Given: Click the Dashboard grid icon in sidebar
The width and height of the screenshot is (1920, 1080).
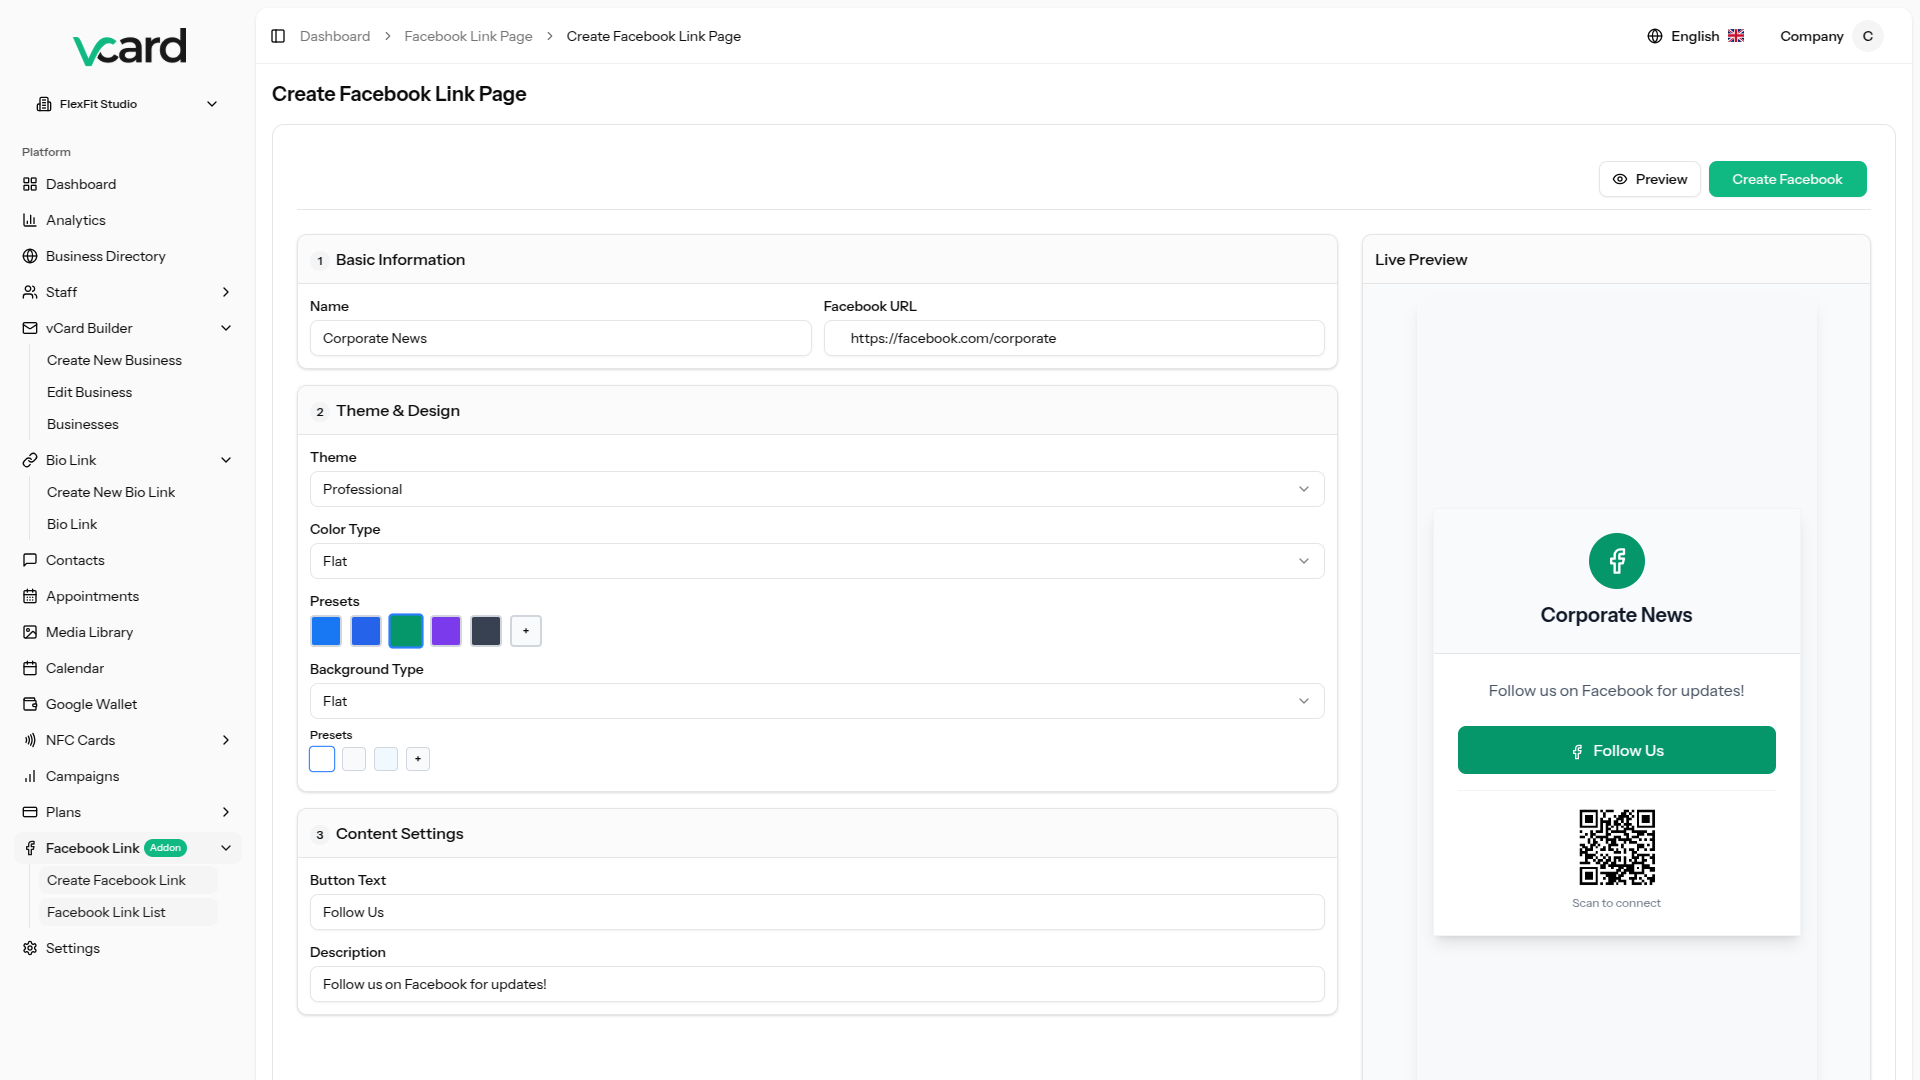Looking at the screenshot, I should 30,184.
